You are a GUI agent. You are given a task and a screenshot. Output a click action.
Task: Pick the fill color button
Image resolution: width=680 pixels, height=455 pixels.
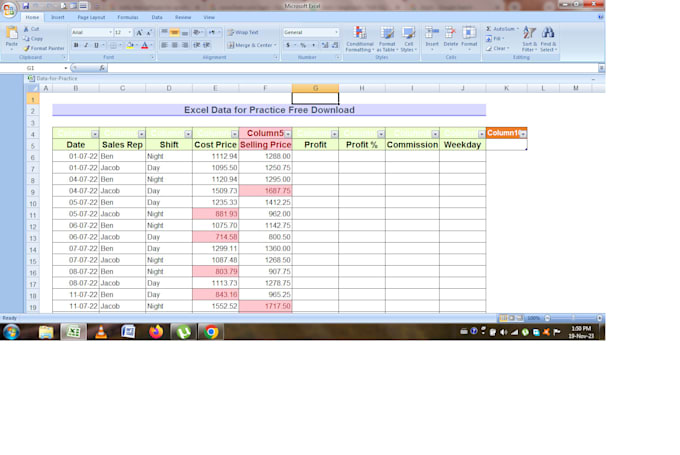pyautogui.click(x=130, y=45)
